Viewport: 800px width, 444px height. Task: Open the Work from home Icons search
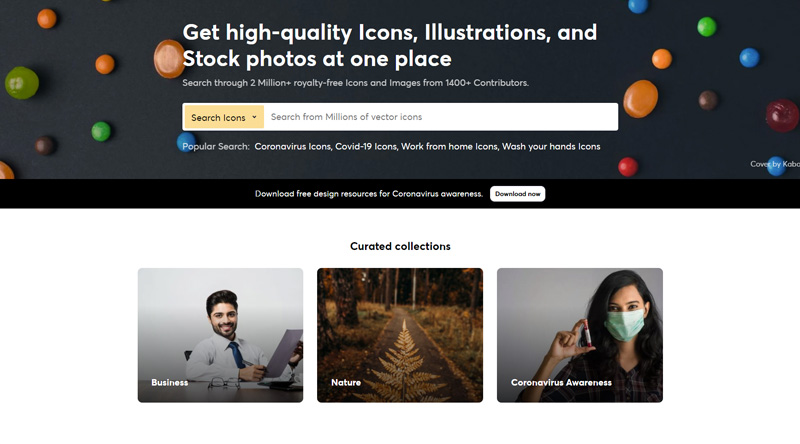(x=449, y=146)
